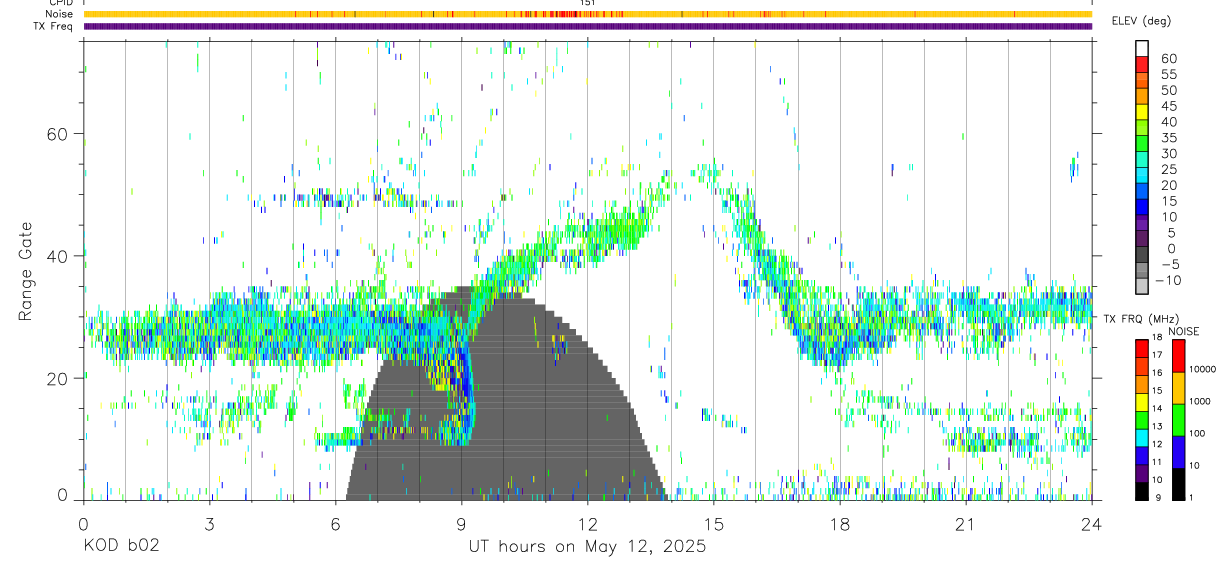Click the x-axis tick label 9
1228x567 pixels.
(x=461, y=524)
